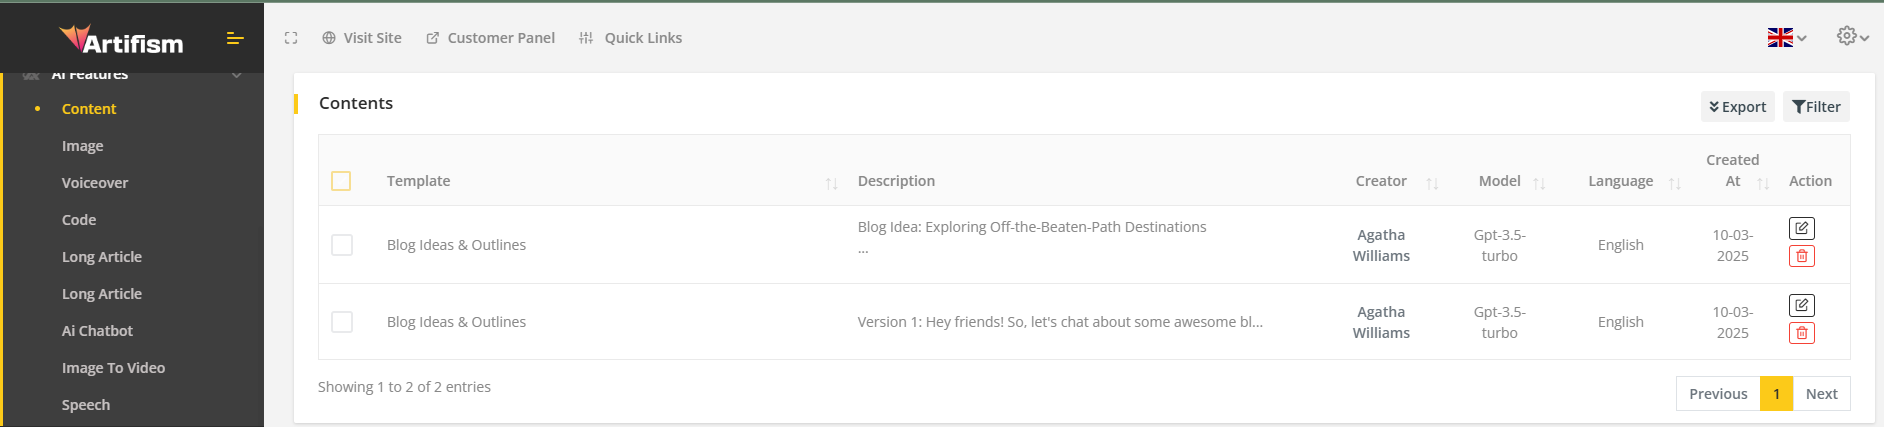
Task: Collapse the sidebar with the hamburger icon
Action: pos(235,38)
